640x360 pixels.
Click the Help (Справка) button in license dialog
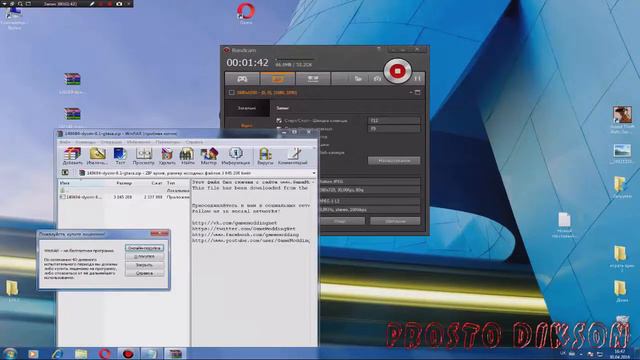click(x=144, y=273)
